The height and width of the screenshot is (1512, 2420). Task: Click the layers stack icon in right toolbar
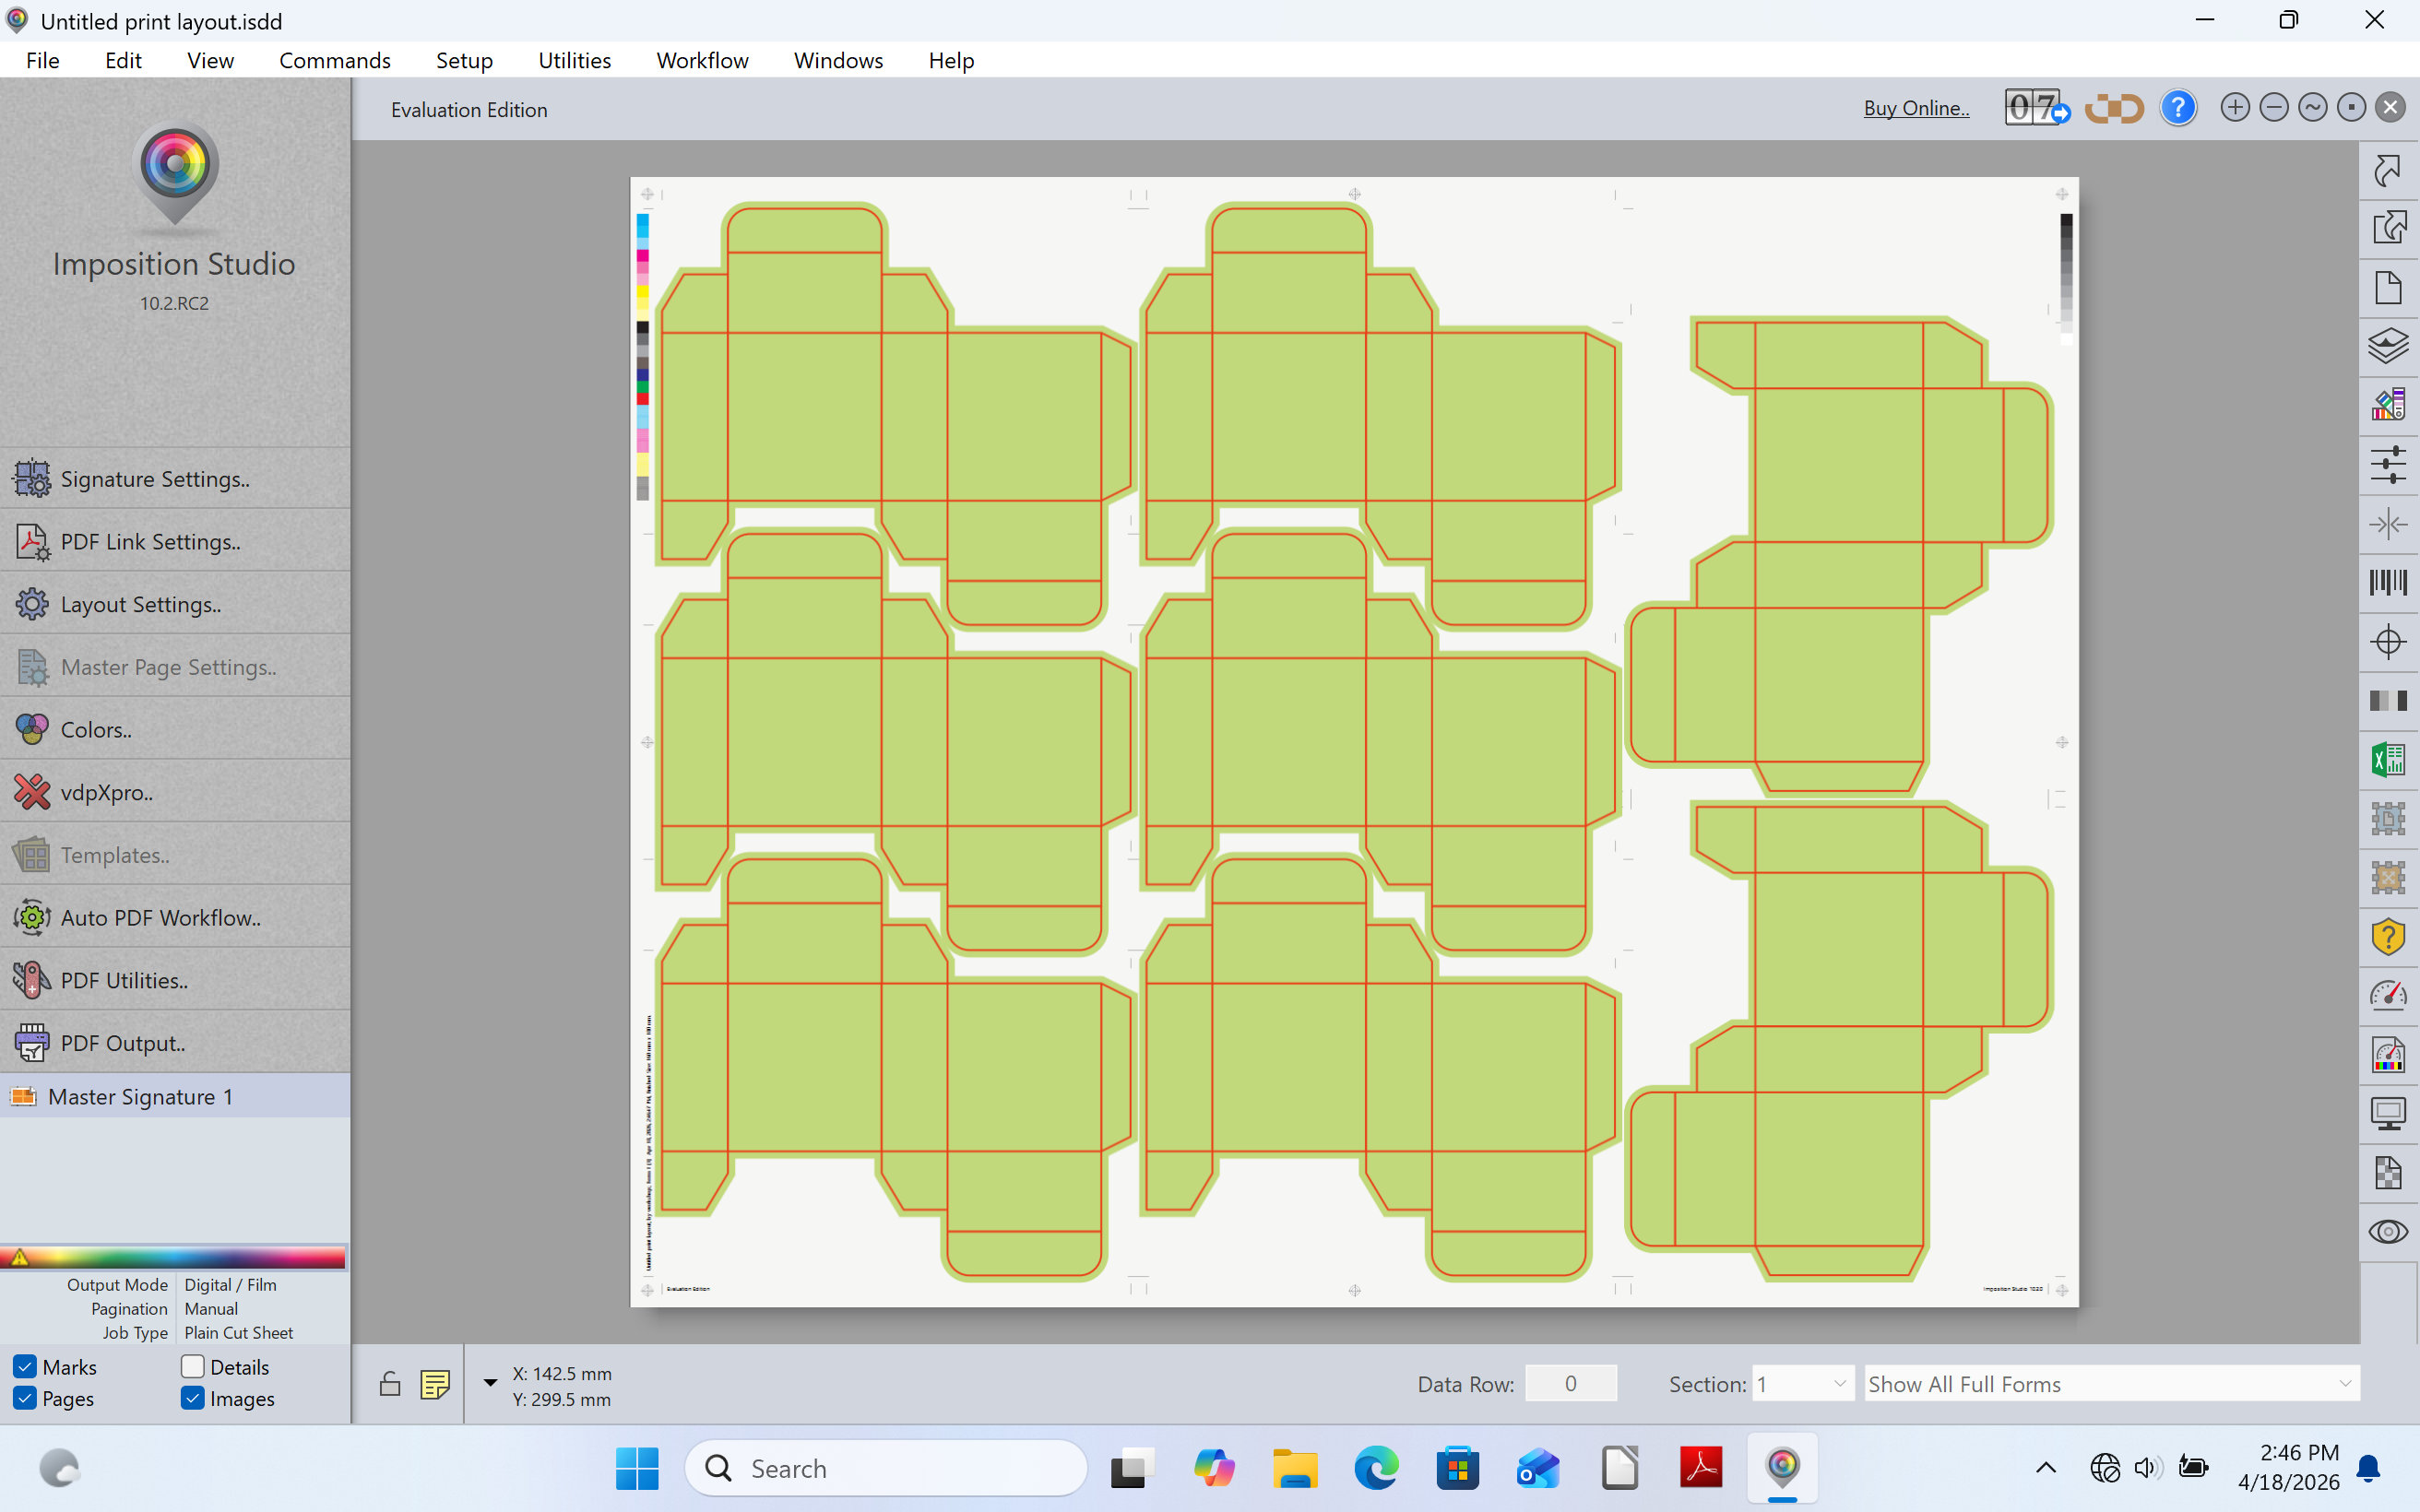(x=2388, y=347)
